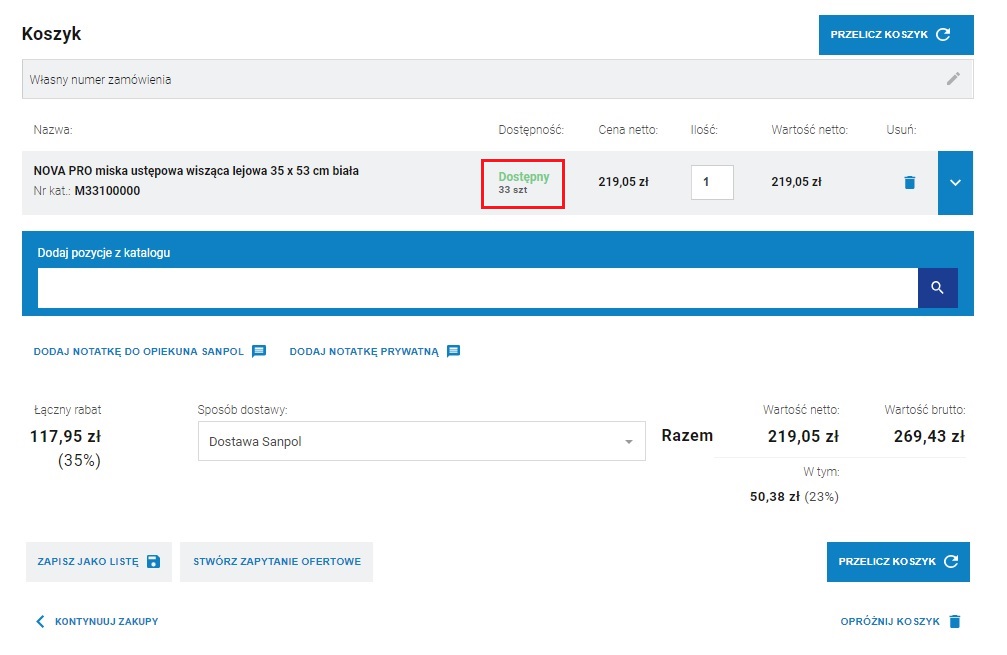This screenshot has height=655, width=1007.
Task: Click the total discount 117,95 zł
Action: click(x=66, y=437)
